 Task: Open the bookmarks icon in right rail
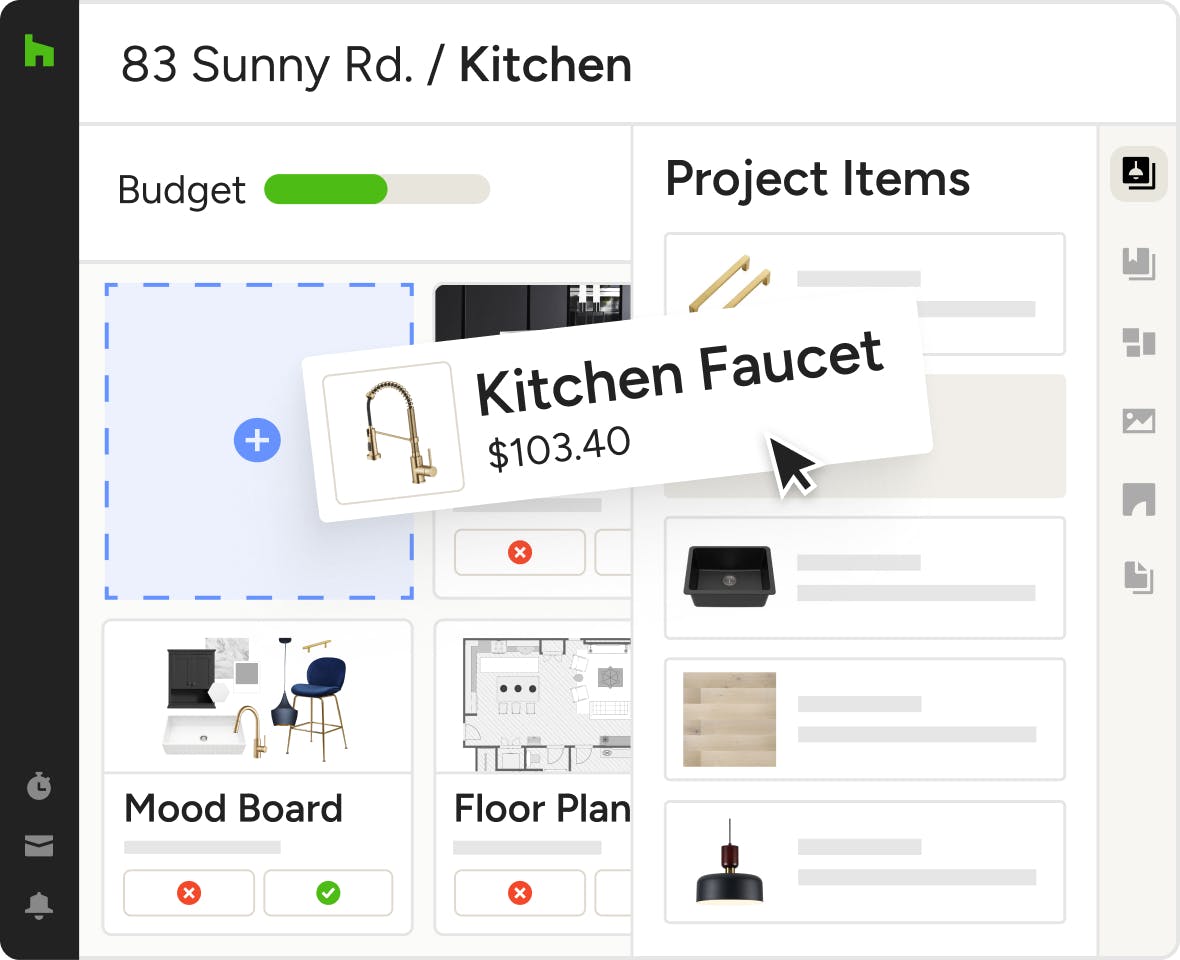[x=1139, y=264]
